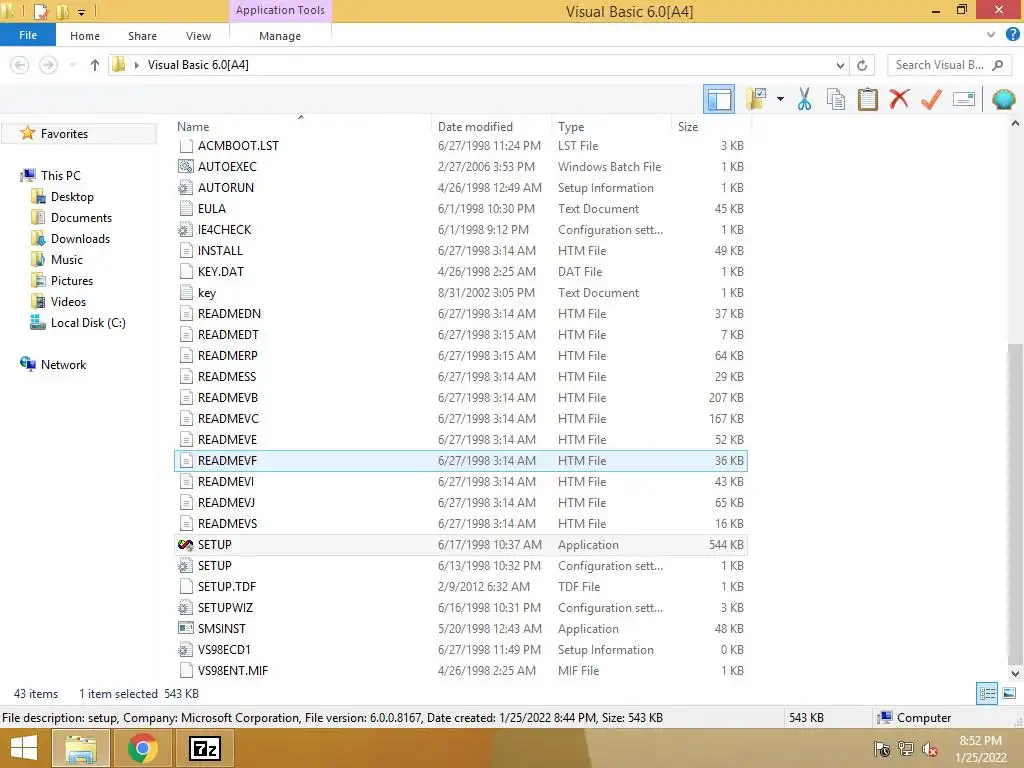The width and height of the screenshot is (1024, 768).
Task: Select the READMEVF file row
Action: [460, 460]
